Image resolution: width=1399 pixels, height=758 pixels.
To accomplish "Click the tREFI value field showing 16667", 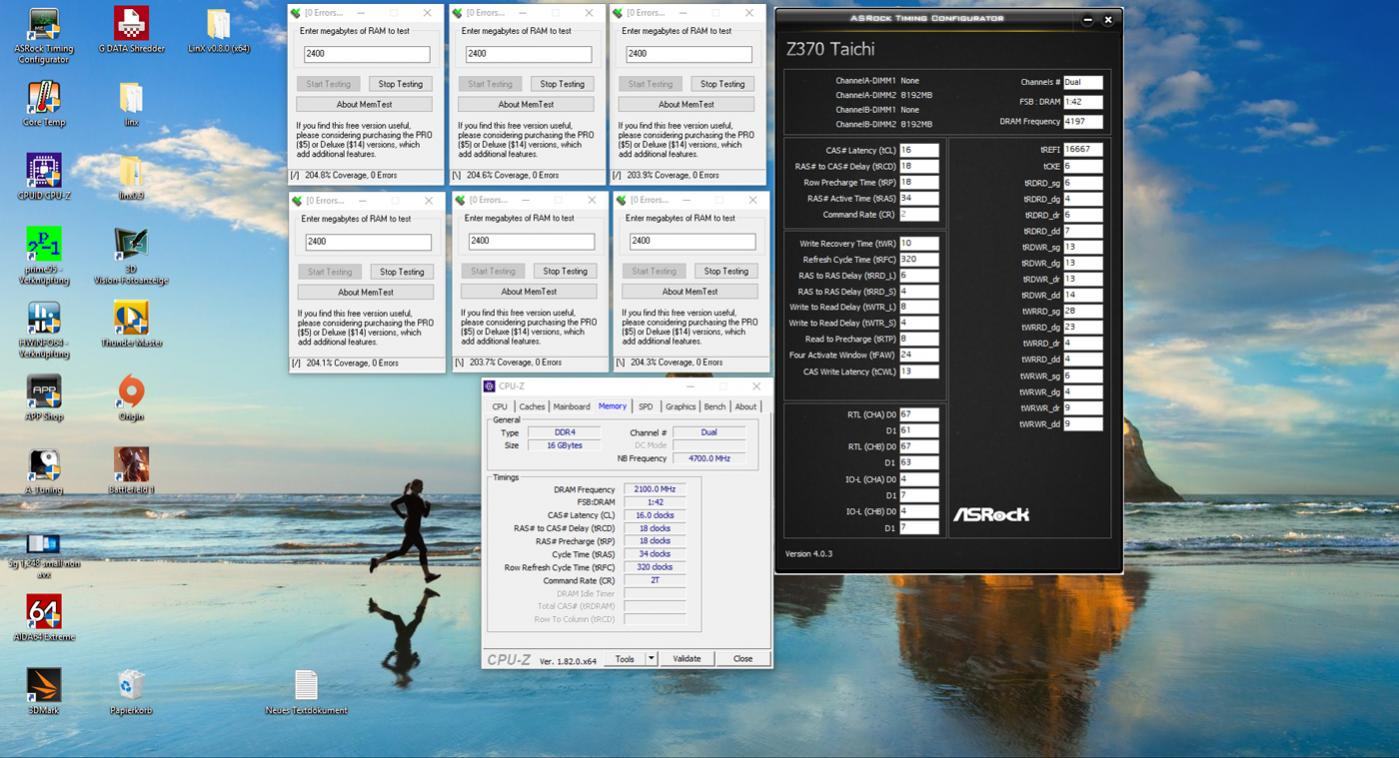I will click(x=1083, y=150).
